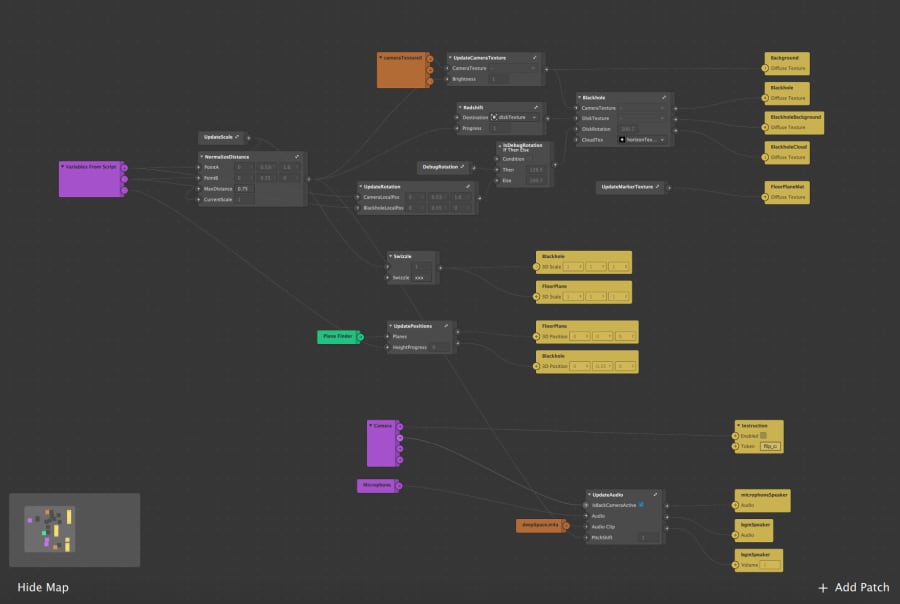Click the Instruction Token input port
The width and height of the screenshot is (900, 604).
click(735, 446)
